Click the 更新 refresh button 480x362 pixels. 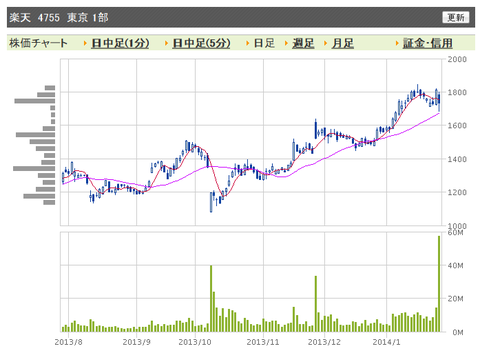[455, 17]
